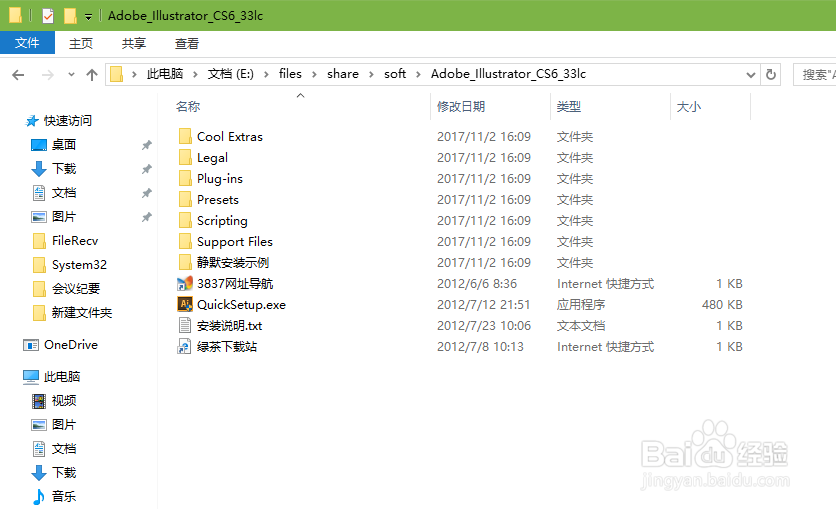Open 下载 under 快速访问

pyautogui.click(x=64, y=168)
